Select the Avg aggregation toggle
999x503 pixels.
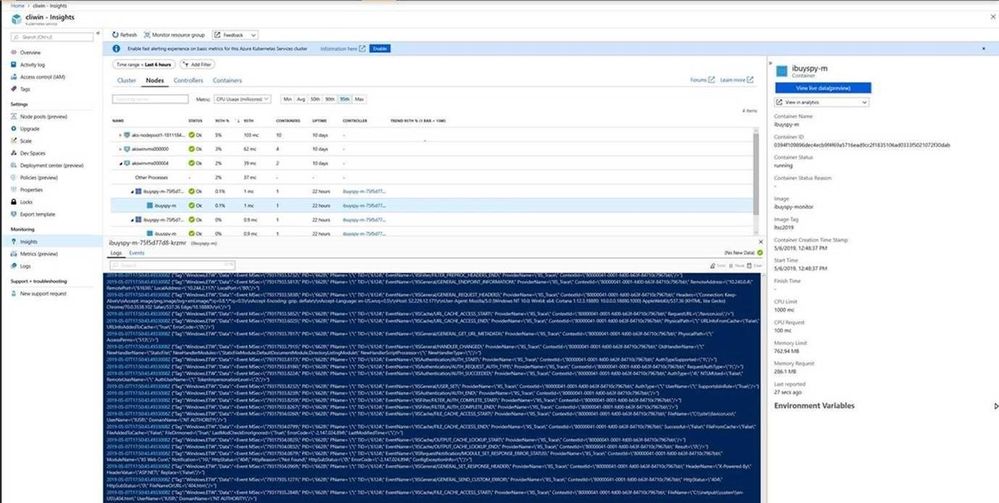(301, 99)
